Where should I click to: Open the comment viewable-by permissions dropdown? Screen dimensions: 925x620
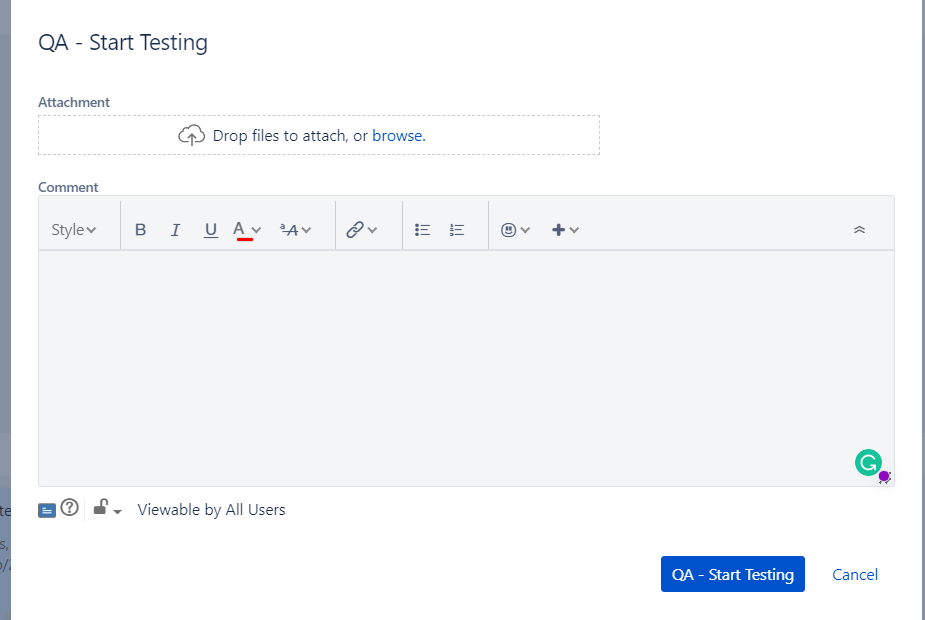pyautogui.click(x=105, y=508)
